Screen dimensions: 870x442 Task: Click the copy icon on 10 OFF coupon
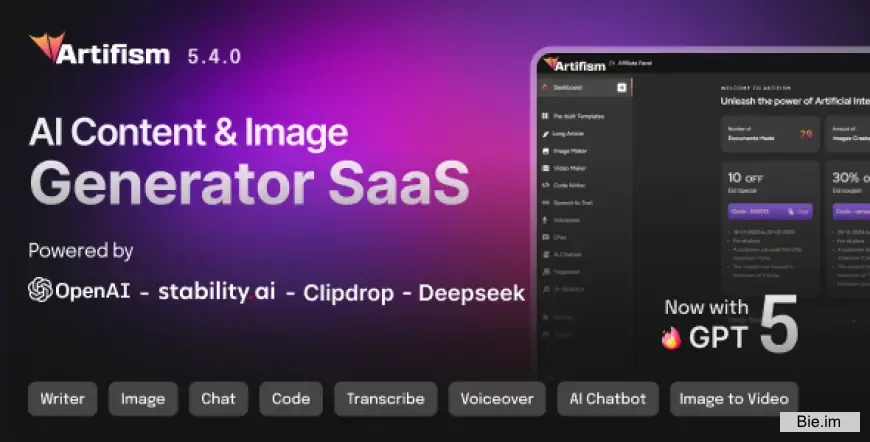pos(791,211)
